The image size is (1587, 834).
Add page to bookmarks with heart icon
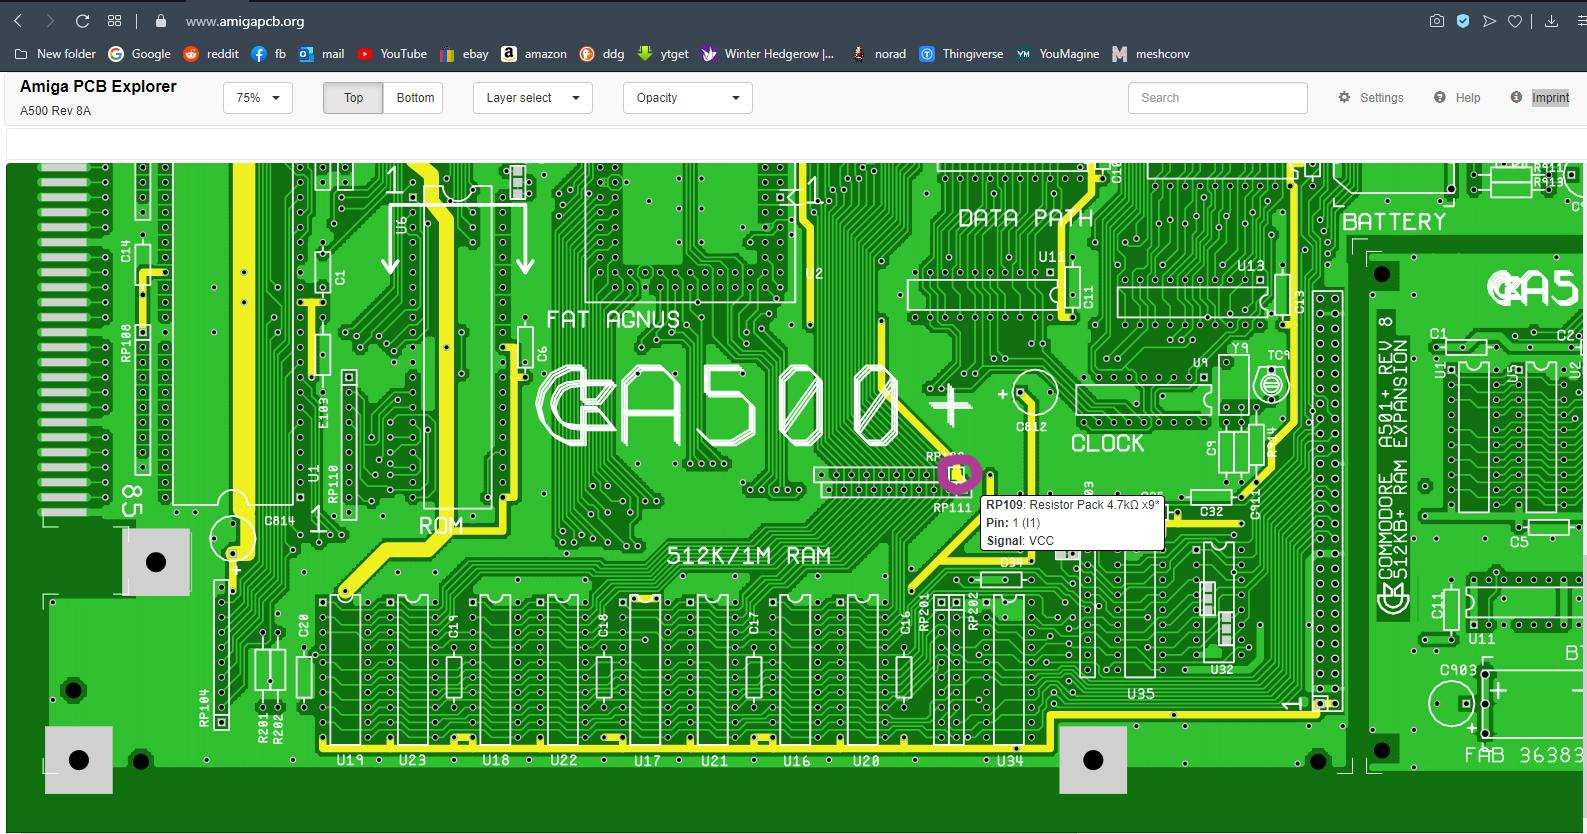coord(1515,21)
